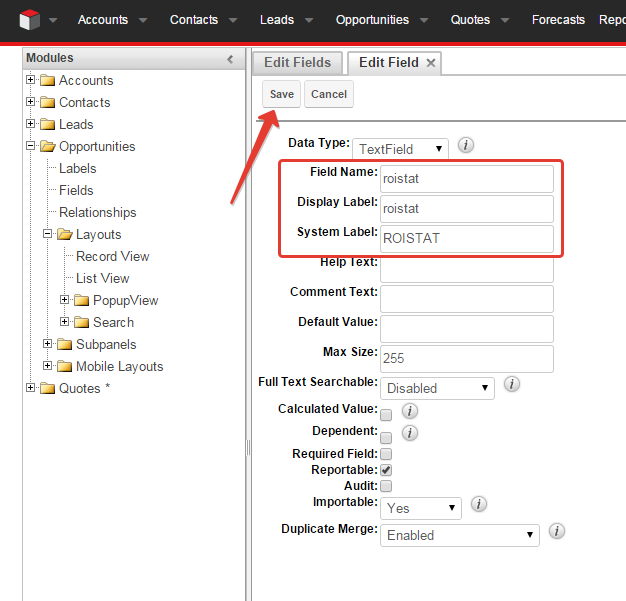Show info for Full Text Searchable

512,384
